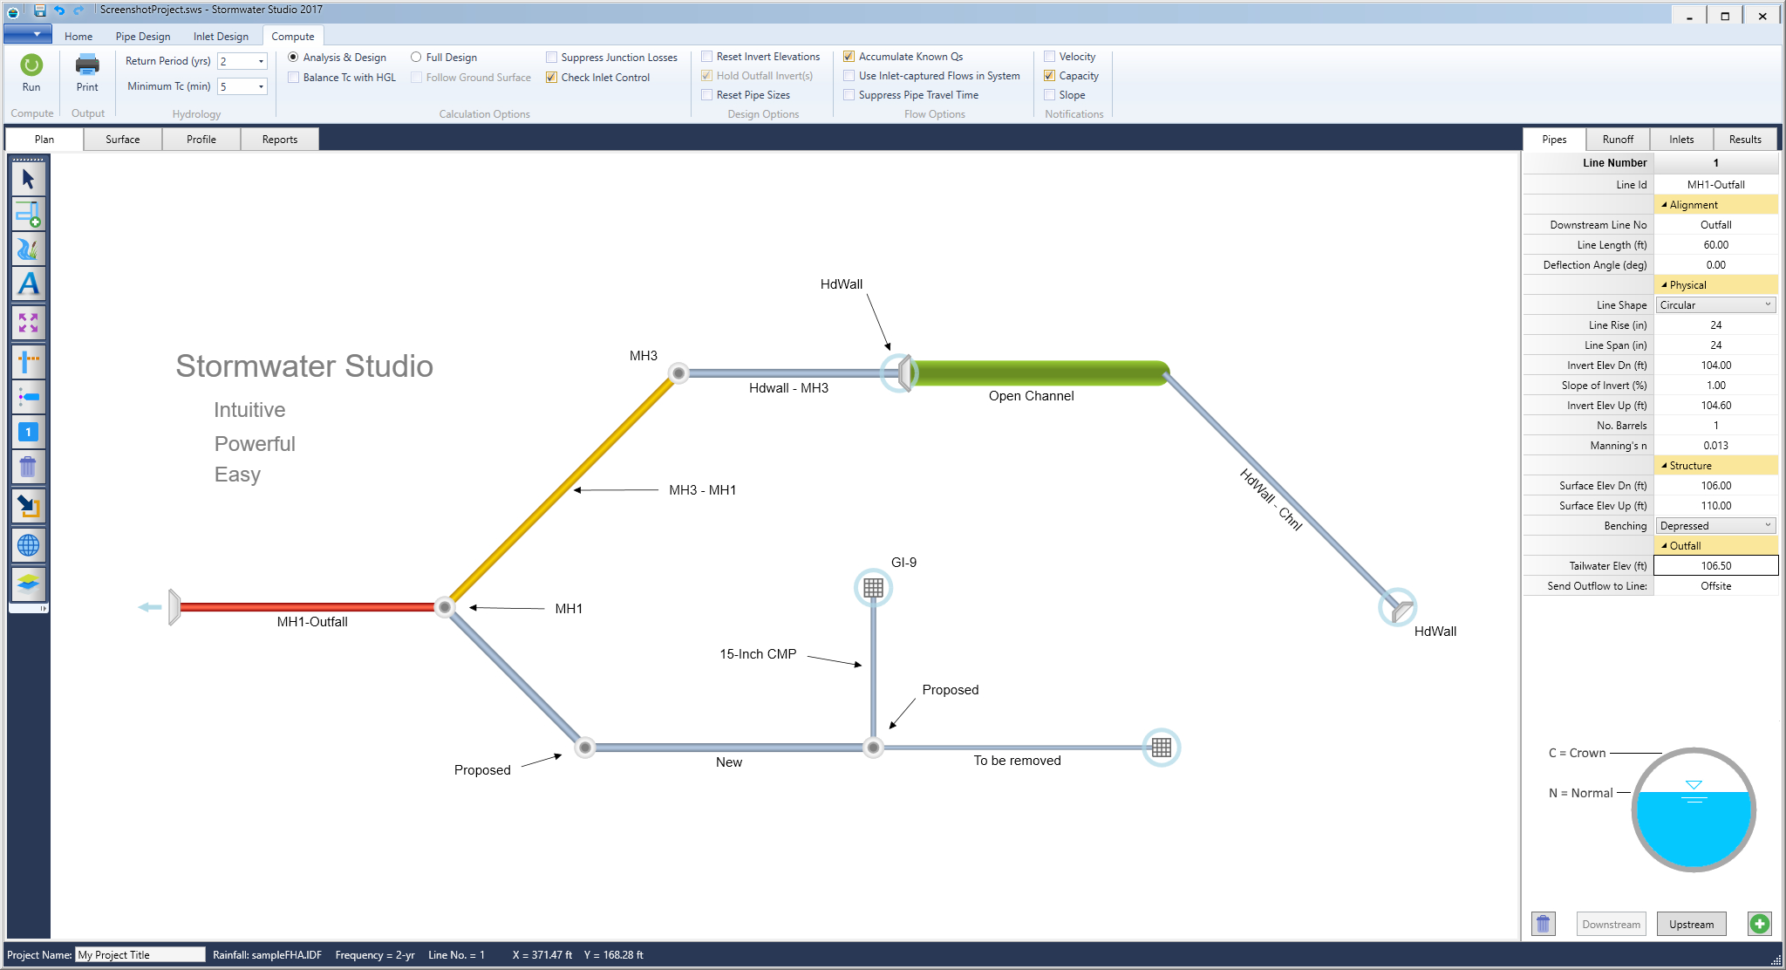Click the Upstream button
Image resolution: width=1786 pixels, height=970 pixels.
click(x=1691, y=923)
